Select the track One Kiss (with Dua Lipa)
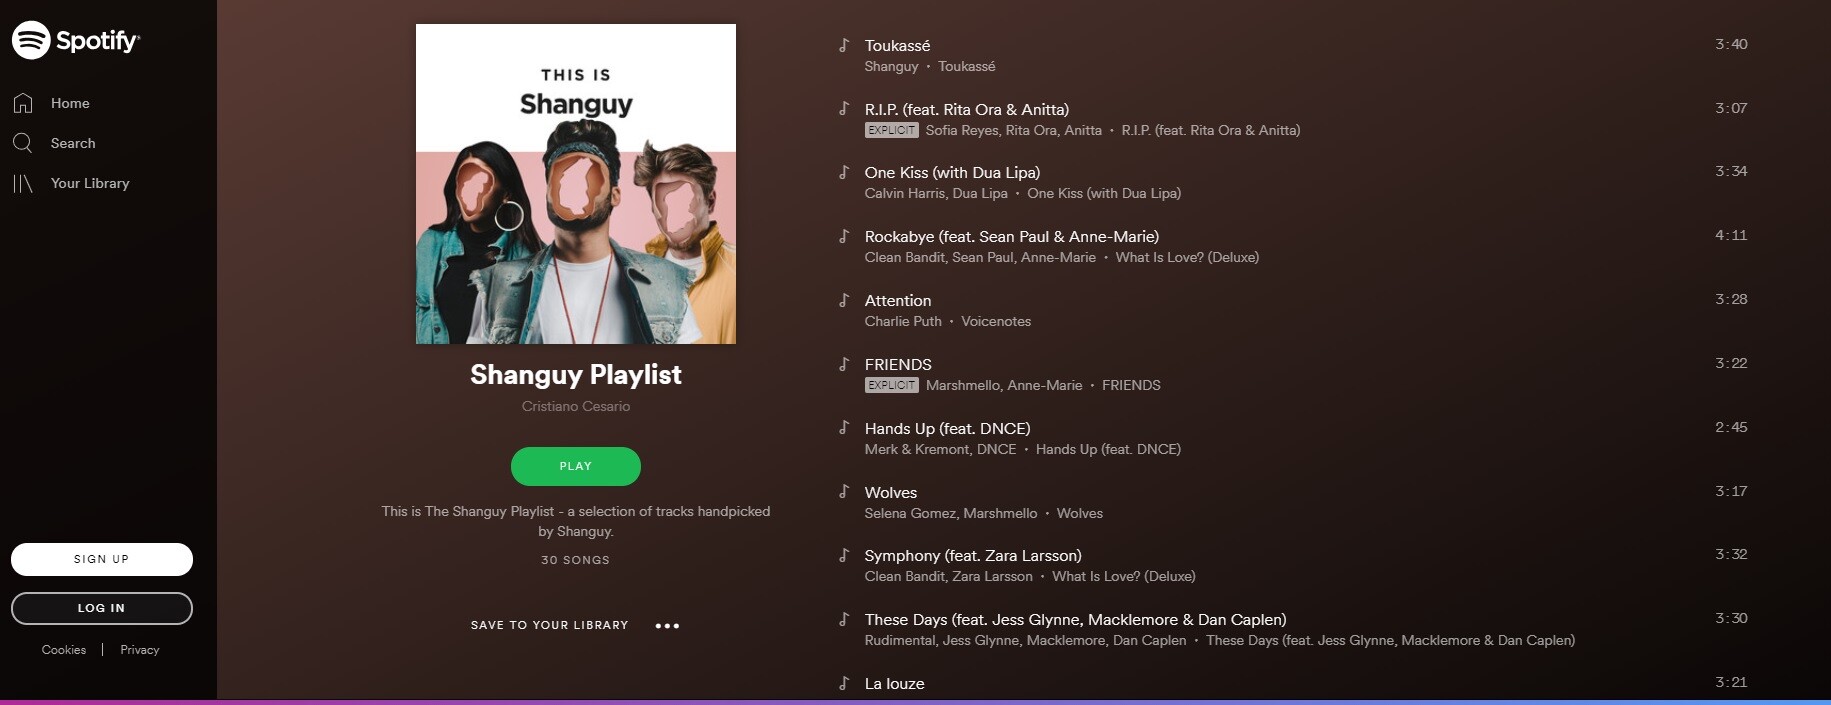This screenshot has height=705, width=1831. coord(952,173)
